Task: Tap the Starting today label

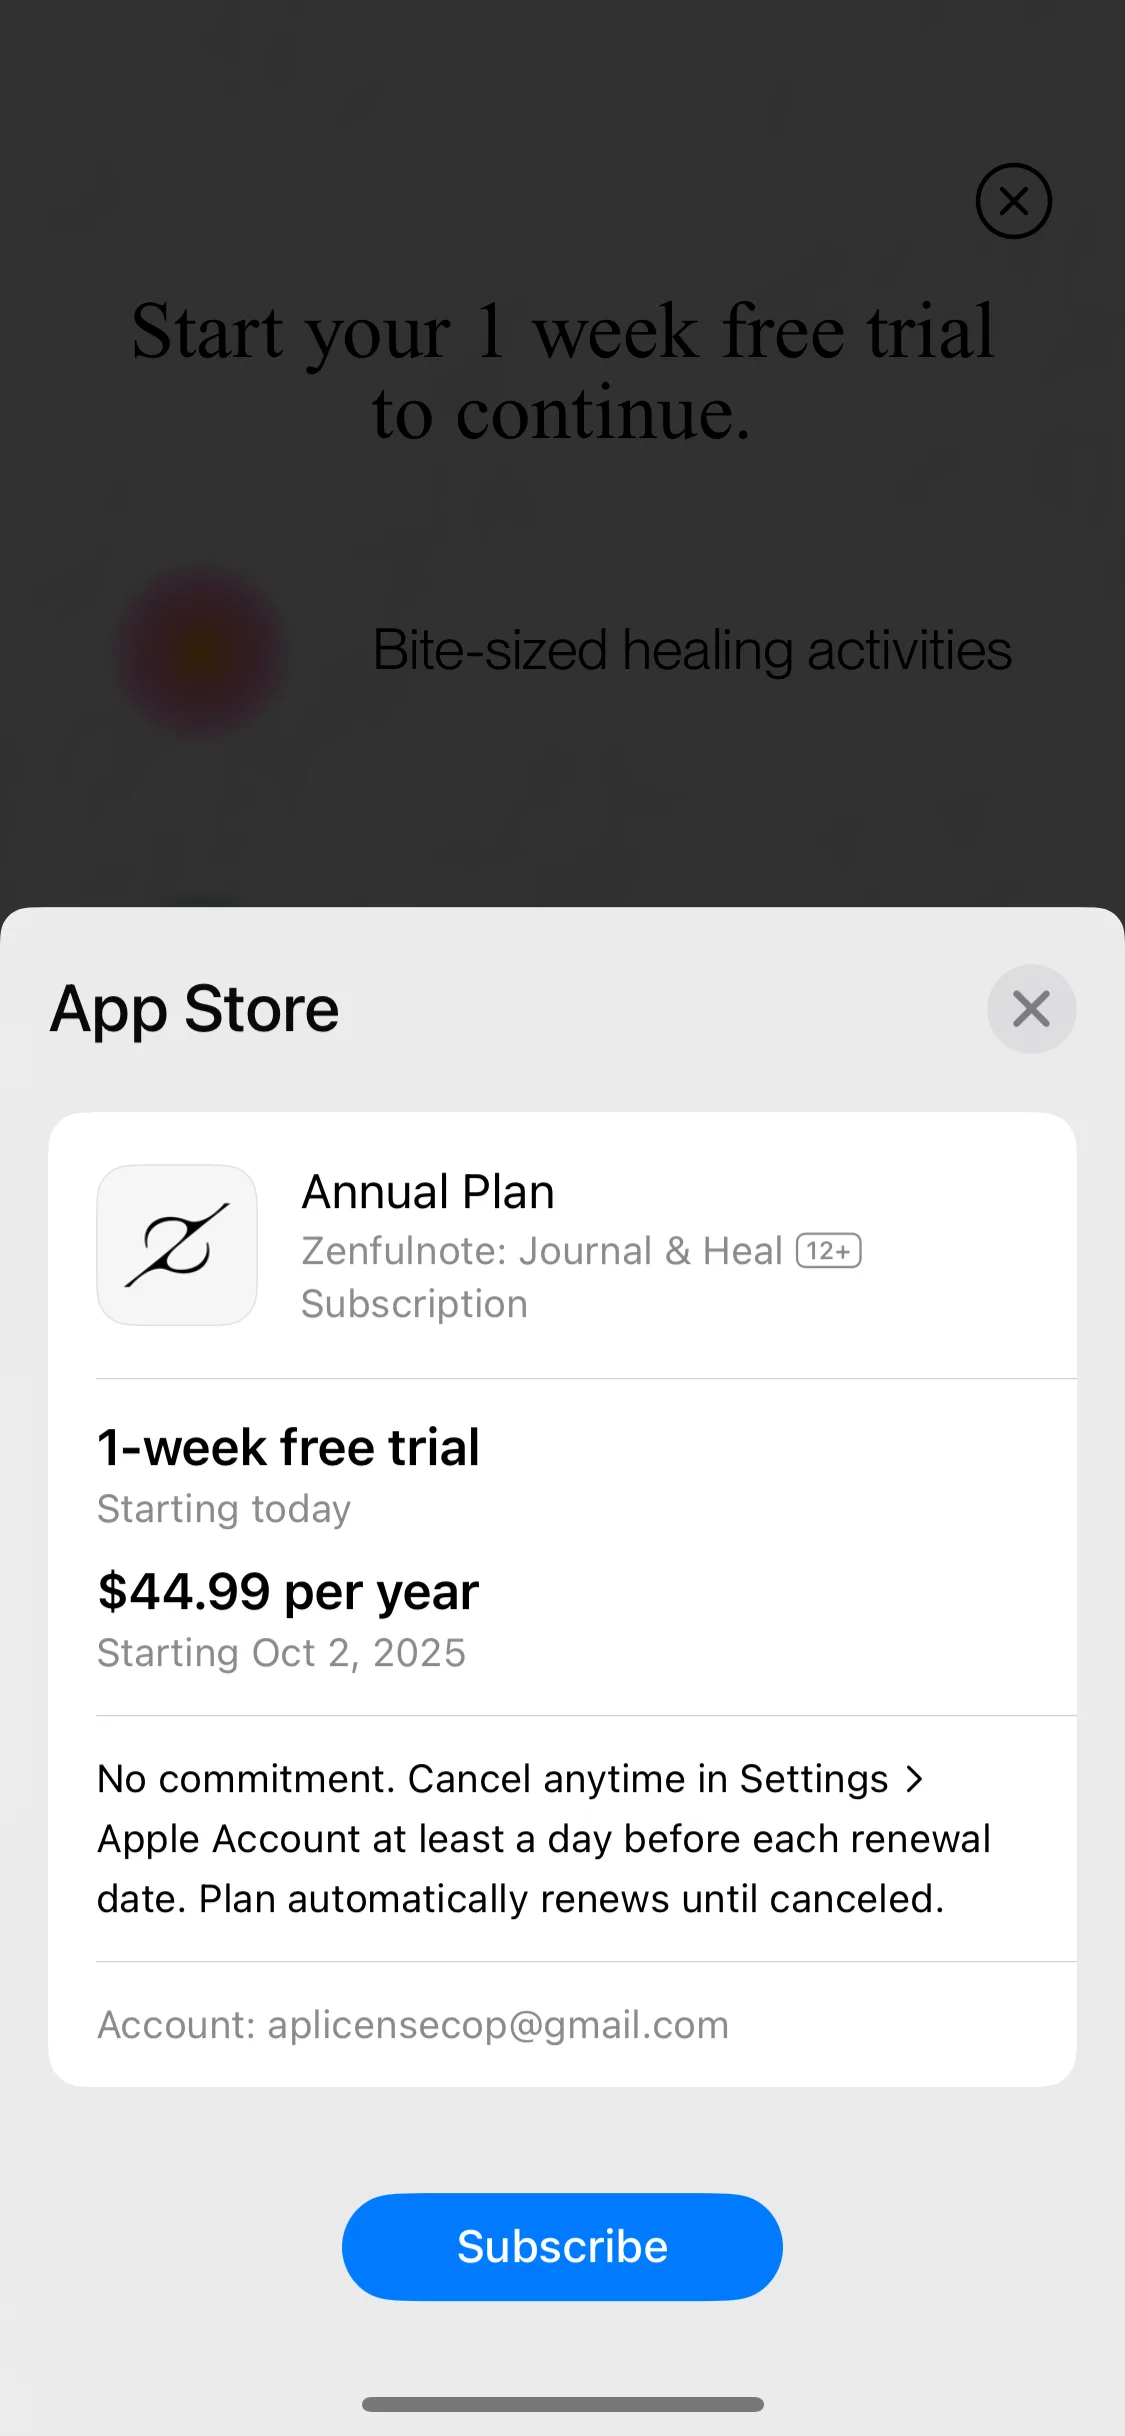Action: pyautogui.click(x=224, y=1509)
